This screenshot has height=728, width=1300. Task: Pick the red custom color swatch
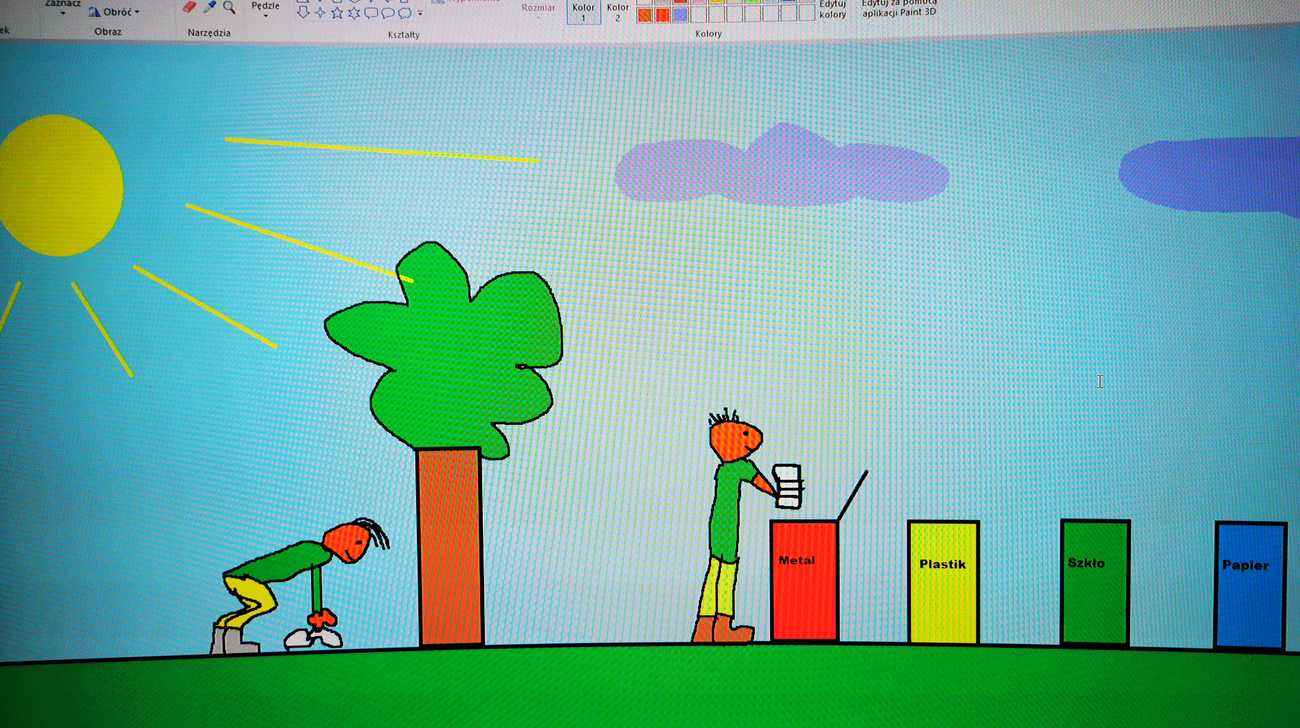[x=662, y=14]
